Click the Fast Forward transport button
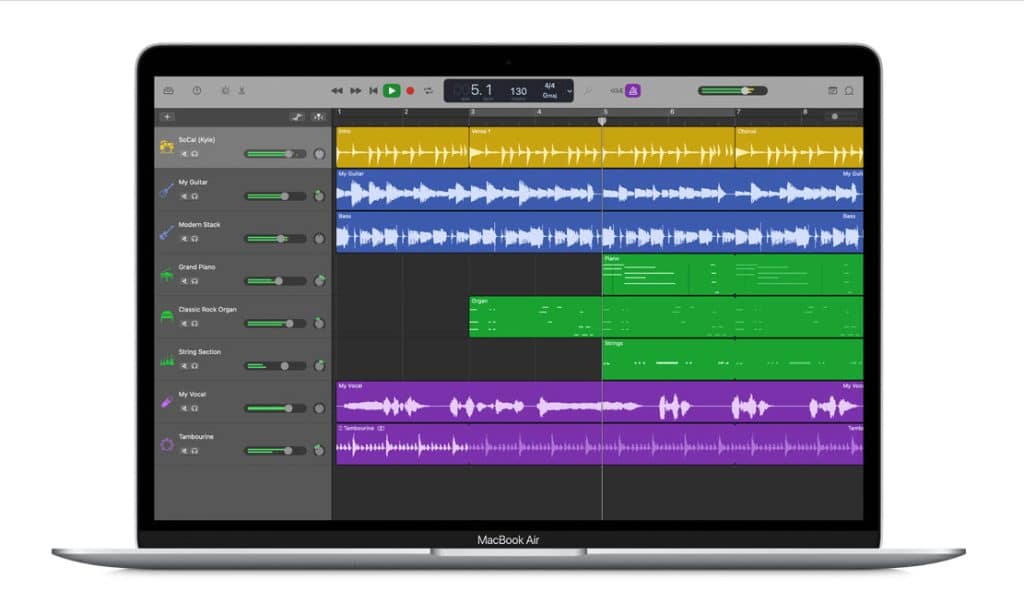1024x615 pixels. pos(355,91)
